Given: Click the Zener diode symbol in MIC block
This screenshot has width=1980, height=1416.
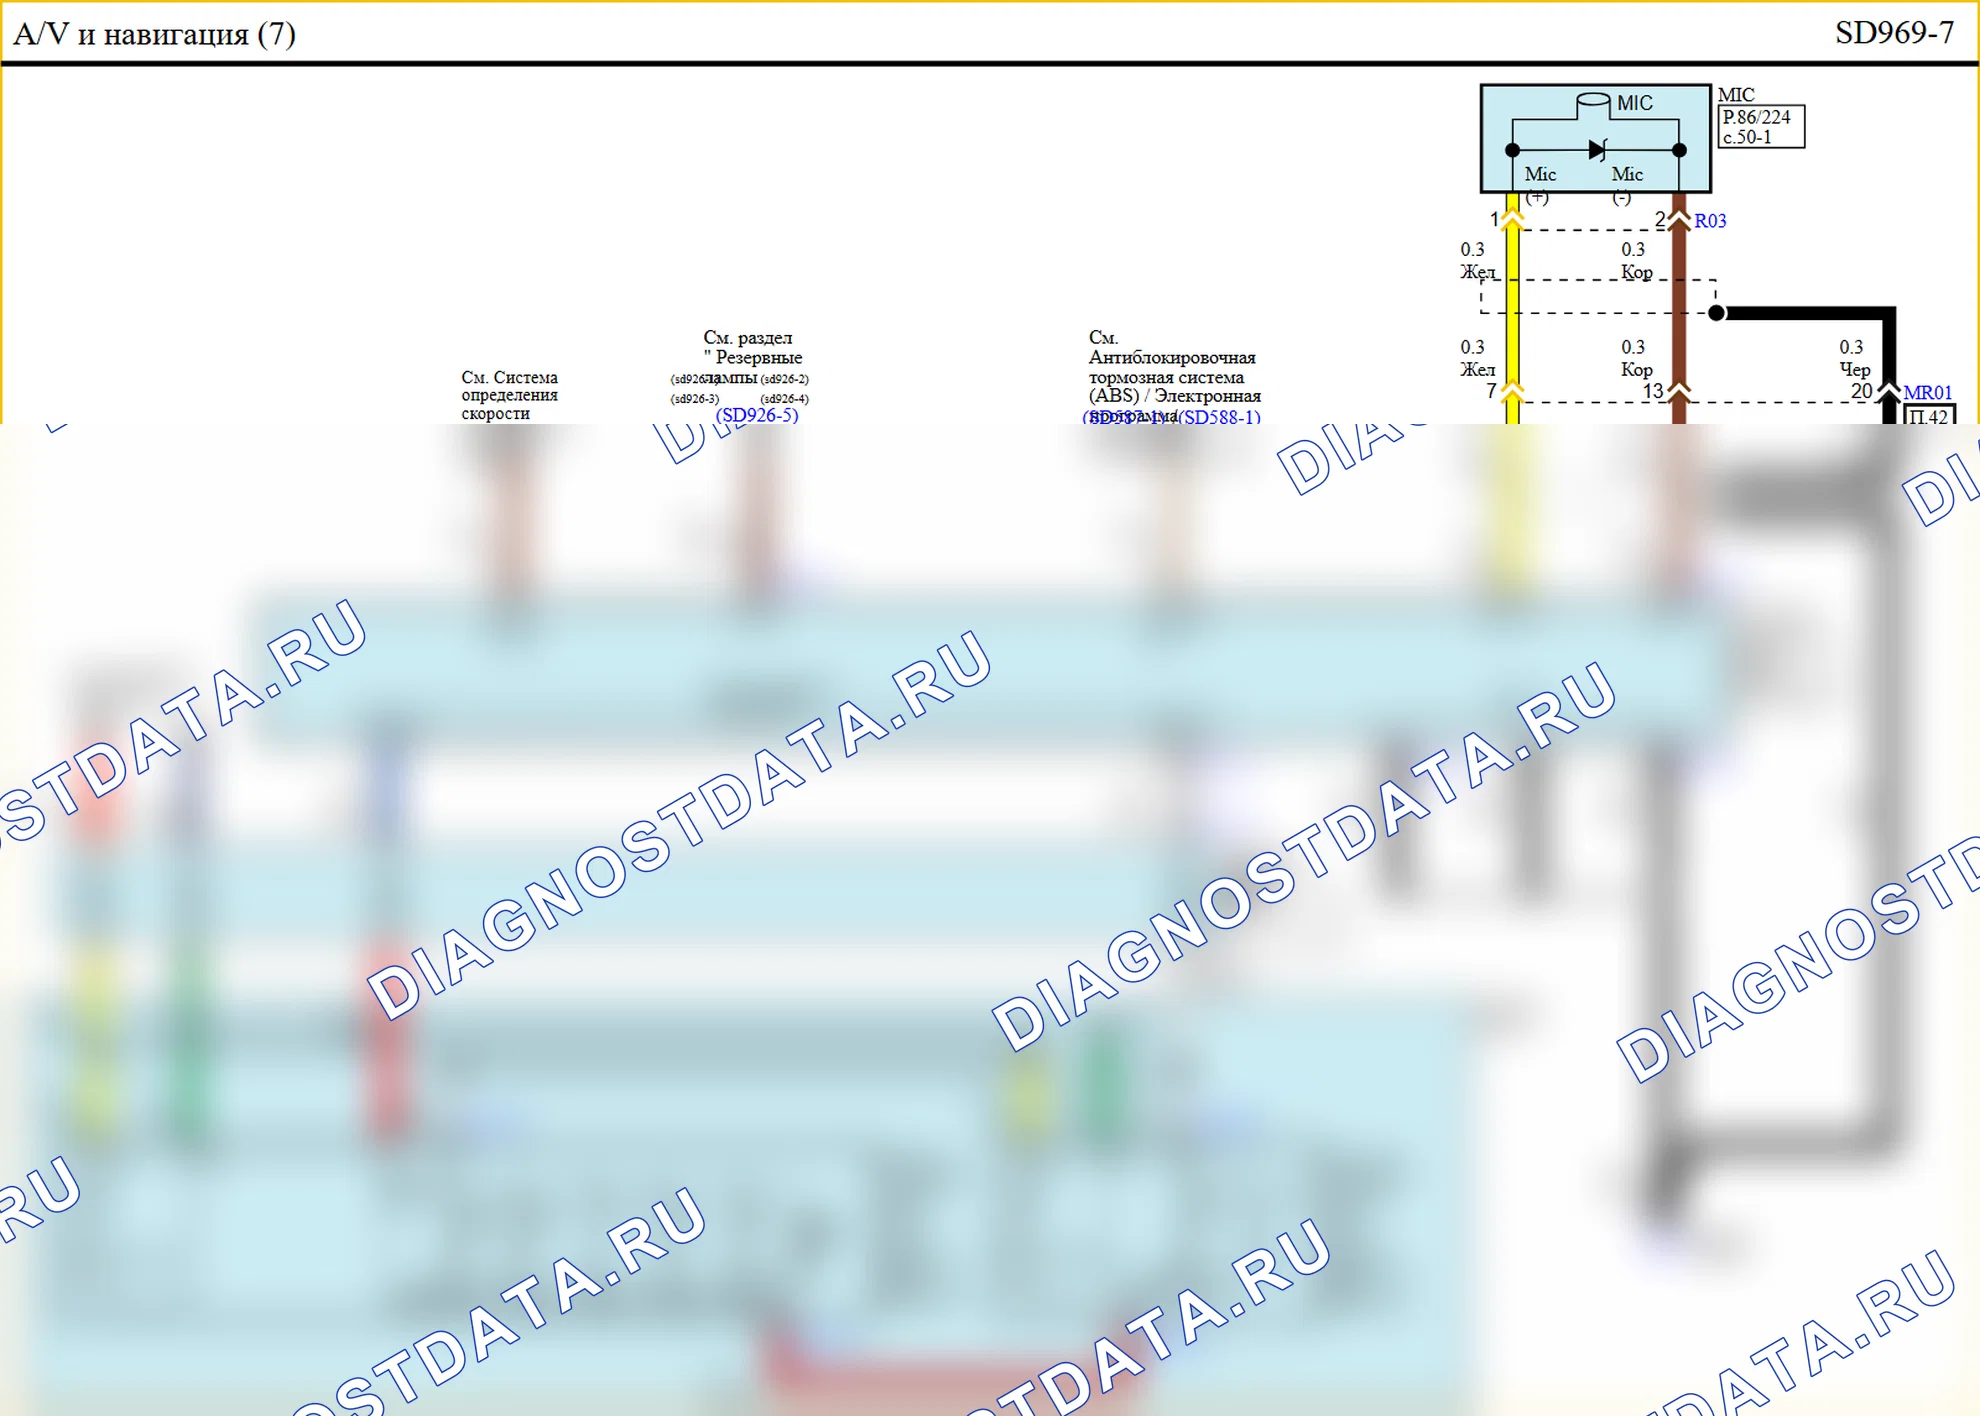Looking at the screenshot, I should coord(1596,150).
